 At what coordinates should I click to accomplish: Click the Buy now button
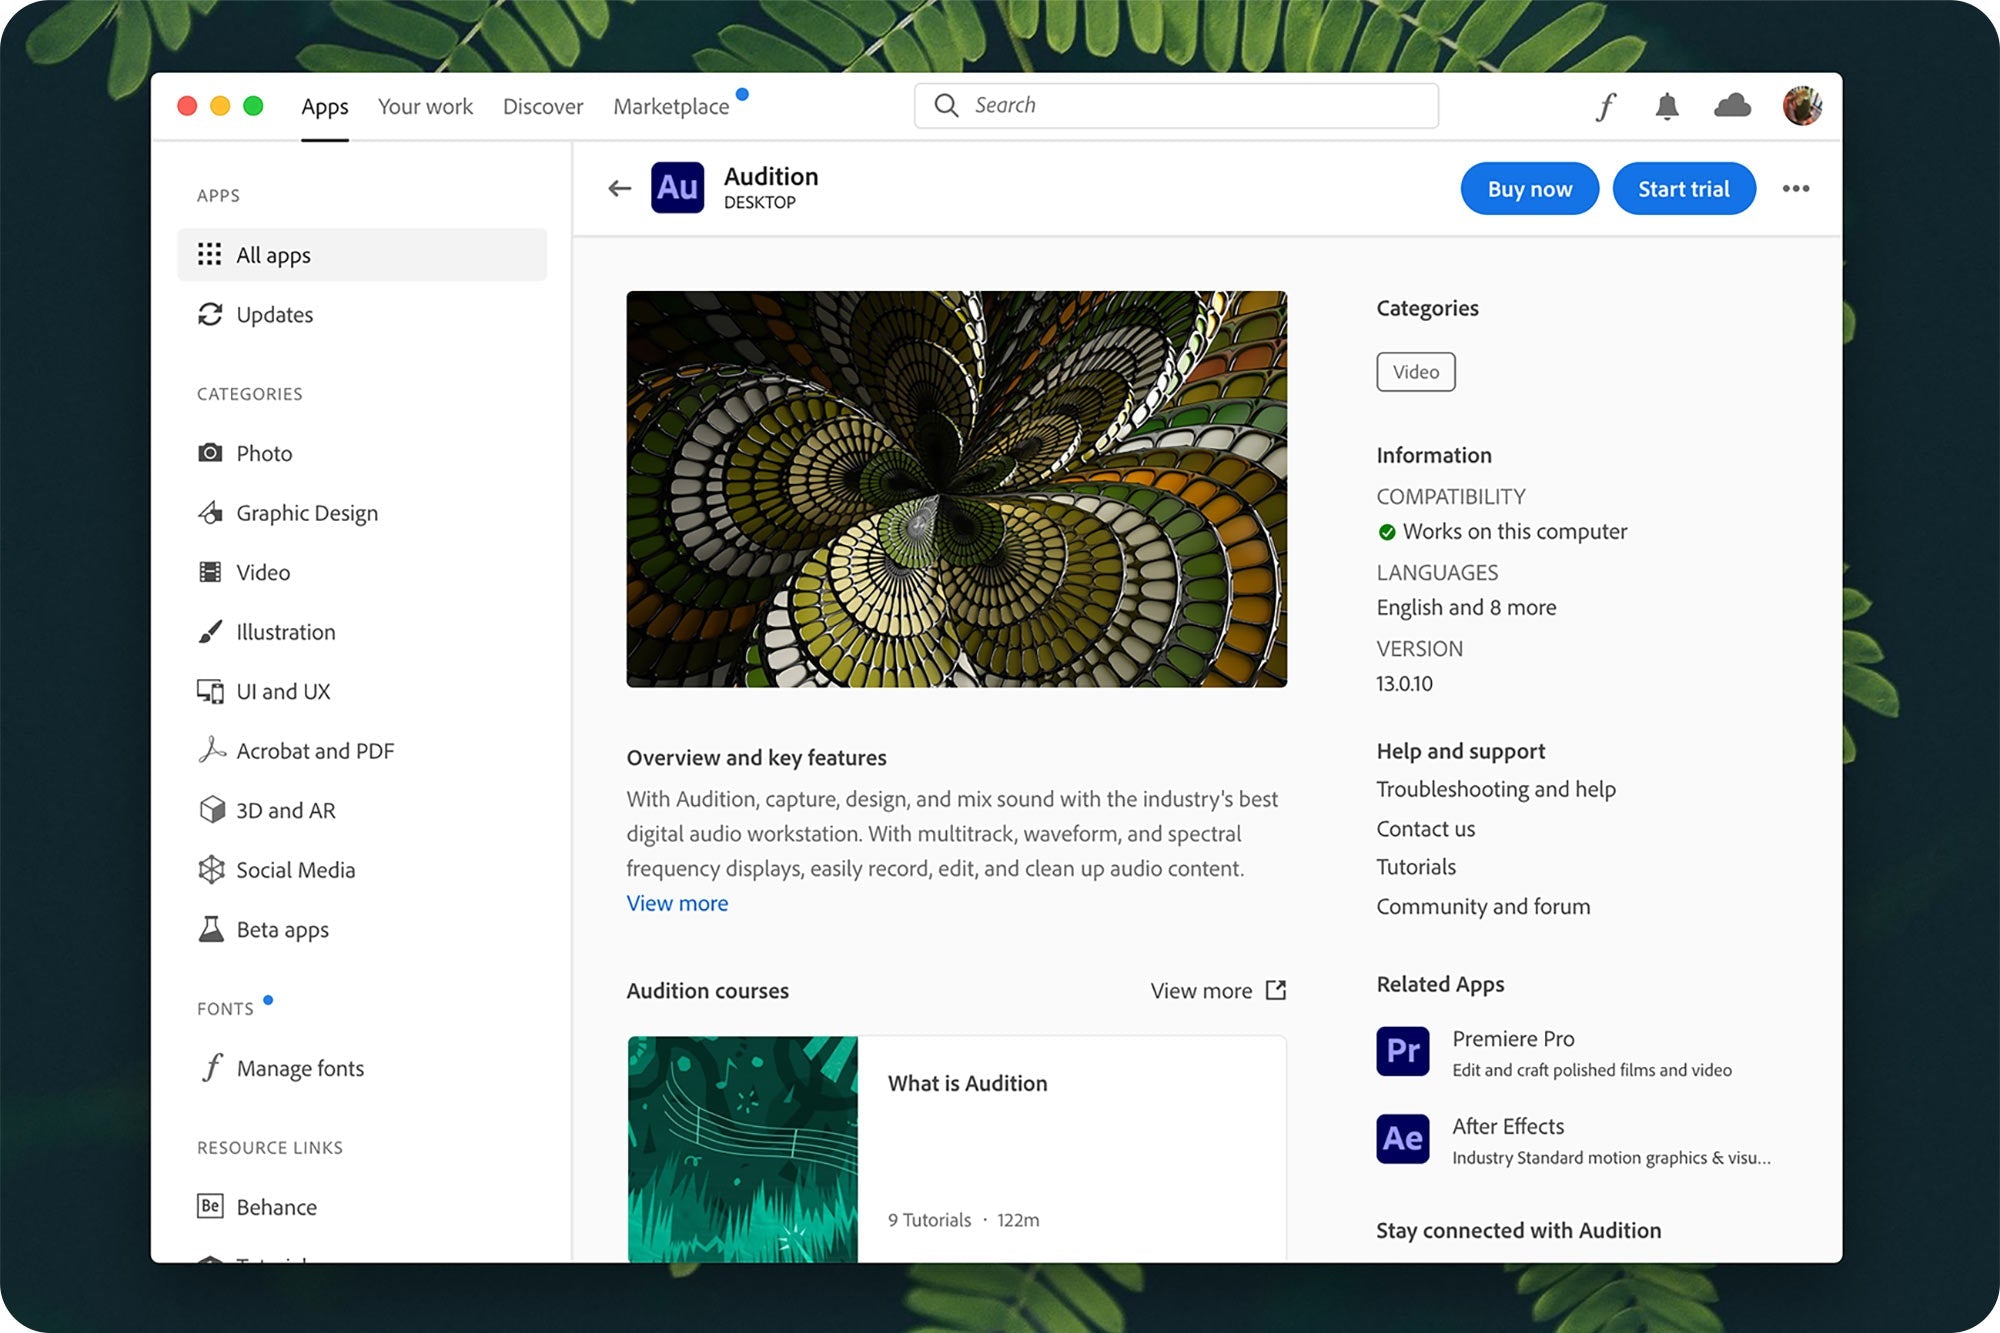[x=1529, y=189]
